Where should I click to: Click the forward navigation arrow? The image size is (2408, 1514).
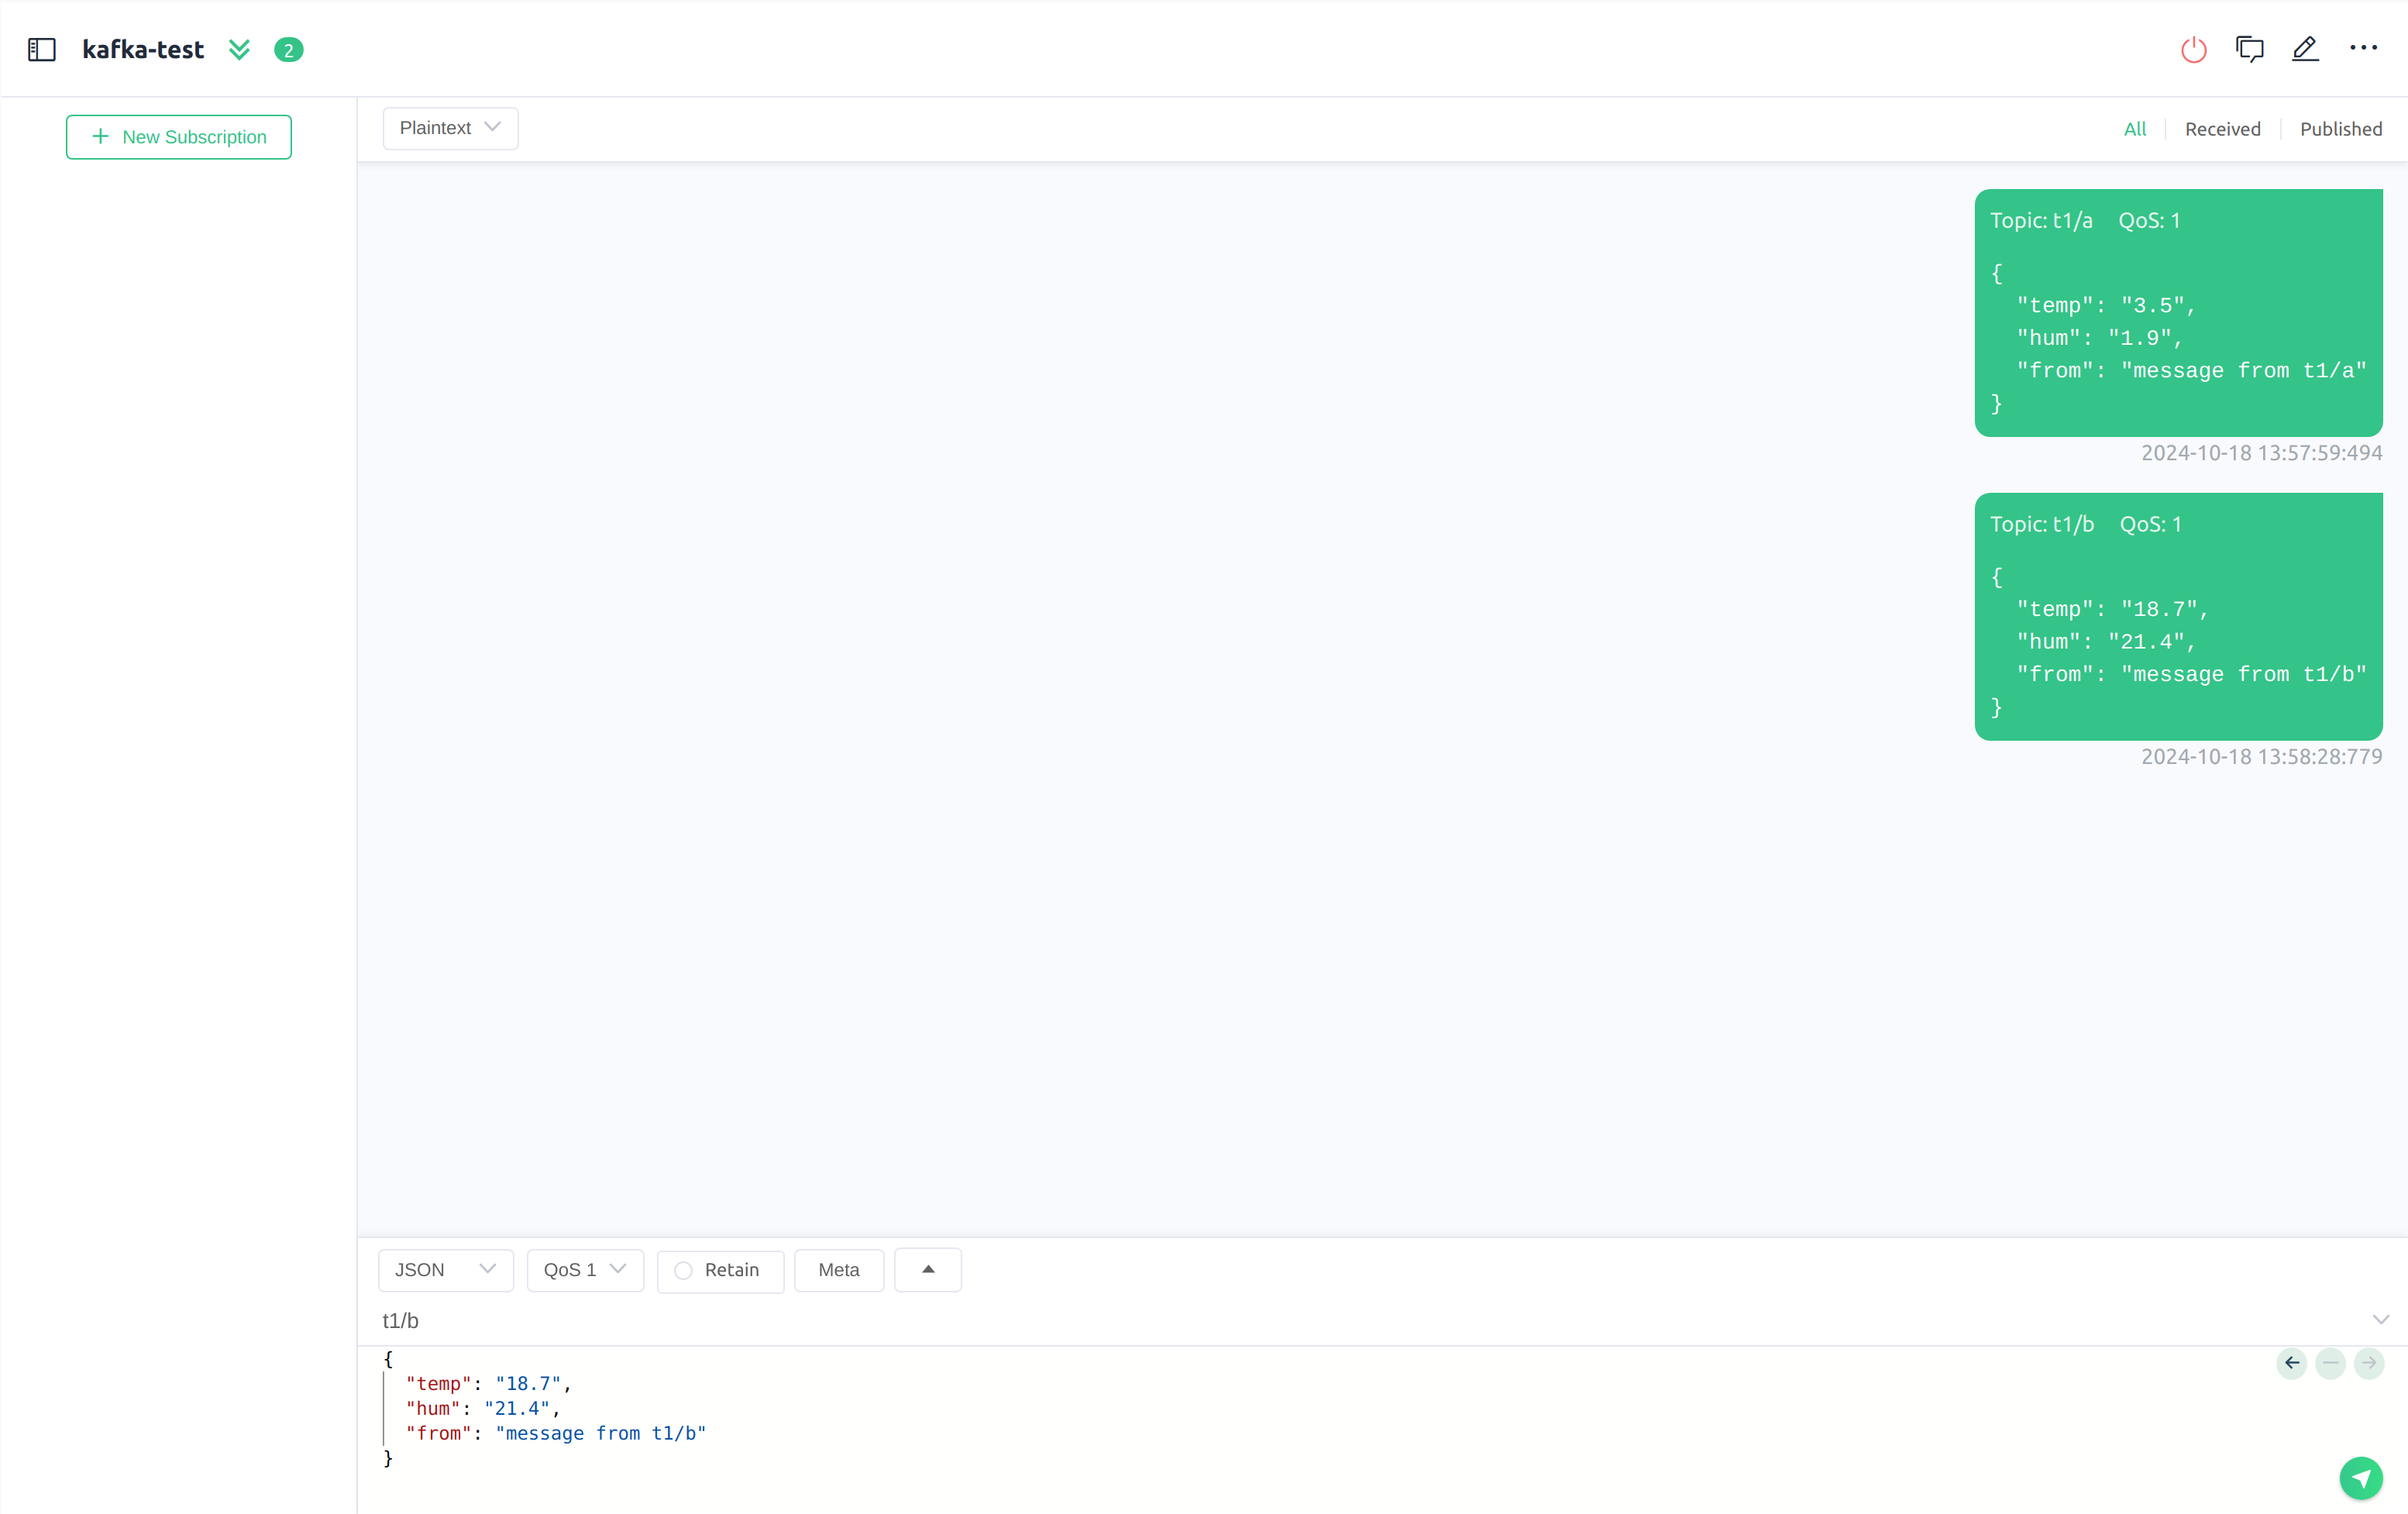pyautogui.click(x=2368, y=1362)
